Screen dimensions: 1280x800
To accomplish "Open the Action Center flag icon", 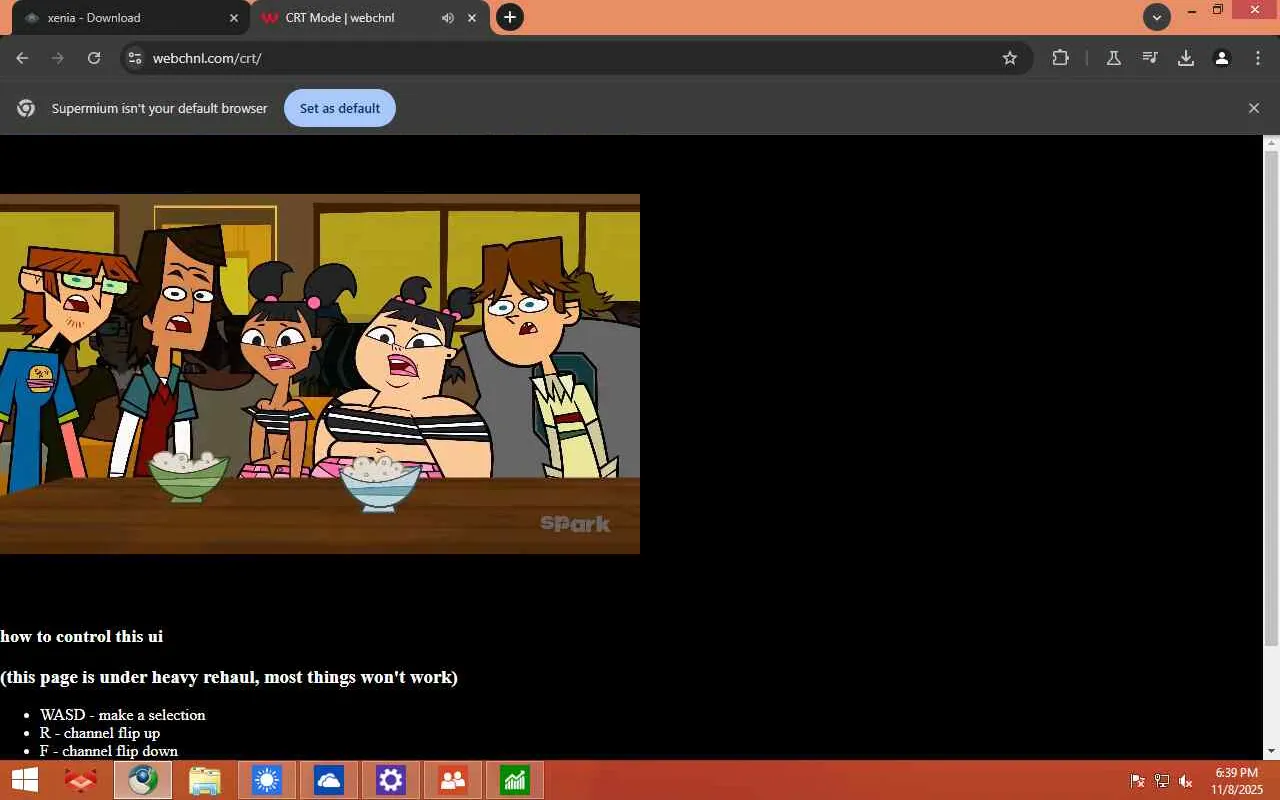I will (1138, 781).
